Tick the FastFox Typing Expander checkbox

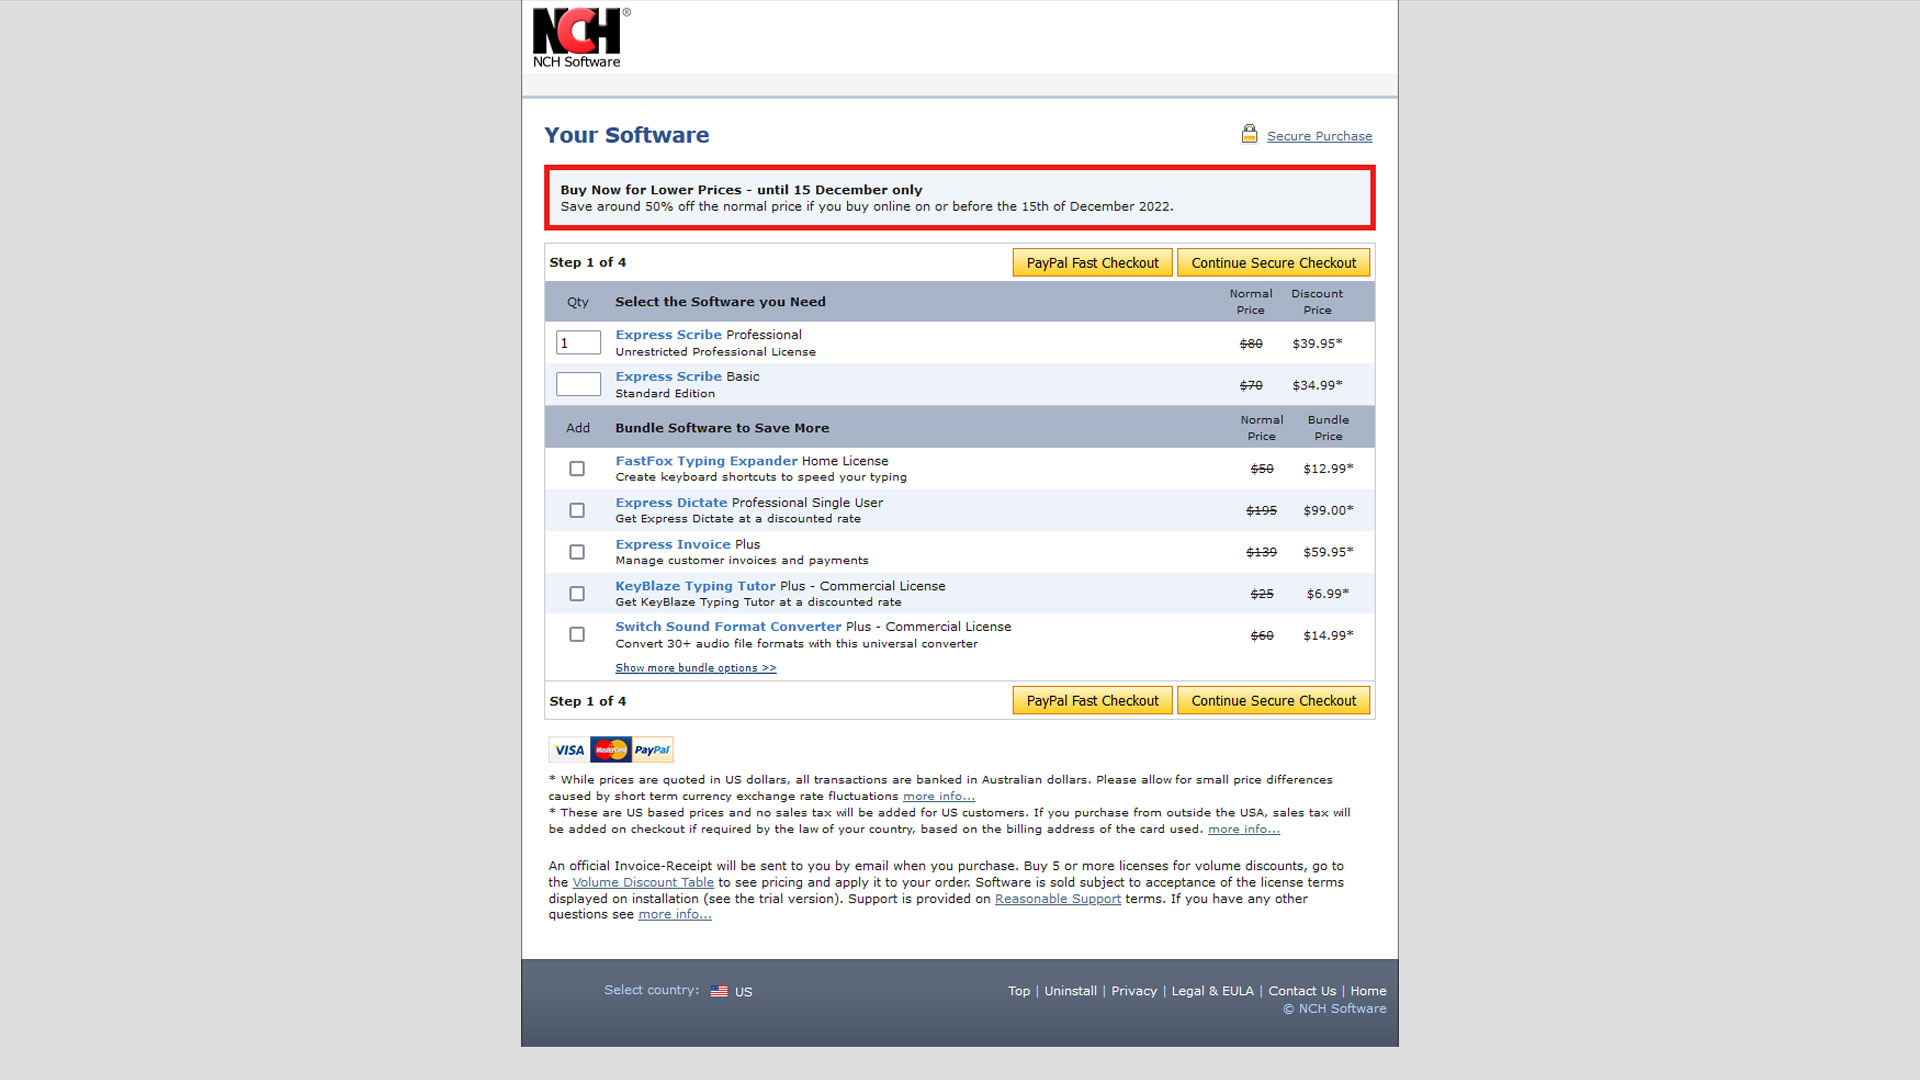pos(577,468)
